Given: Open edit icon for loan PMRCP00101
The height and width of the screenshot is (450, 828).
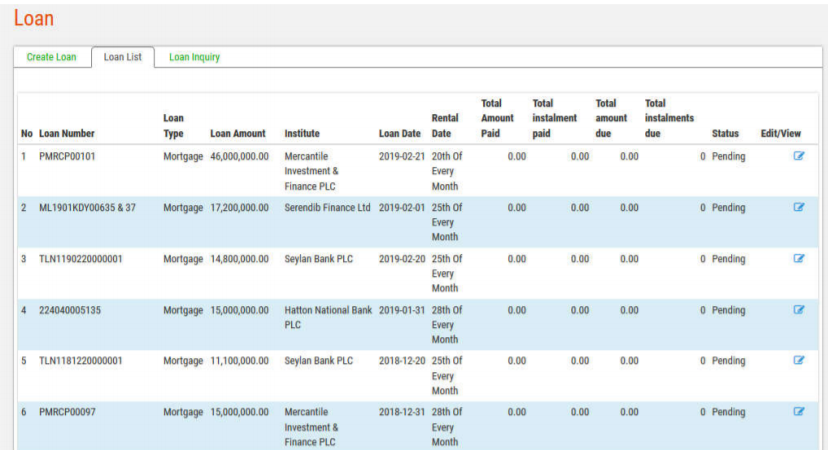Looking at the screenshot, I should (x=799, y=156).
